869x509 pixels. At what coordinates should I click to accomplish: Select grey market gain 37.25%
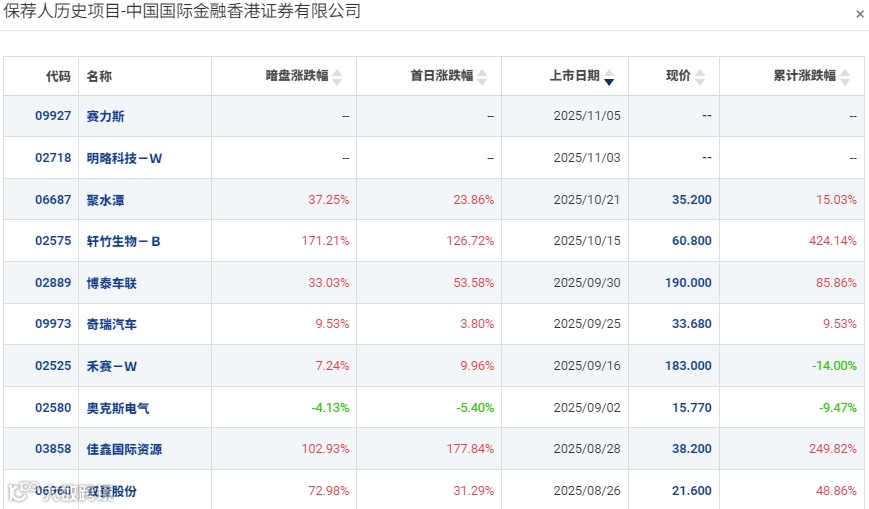coord(329,200)
